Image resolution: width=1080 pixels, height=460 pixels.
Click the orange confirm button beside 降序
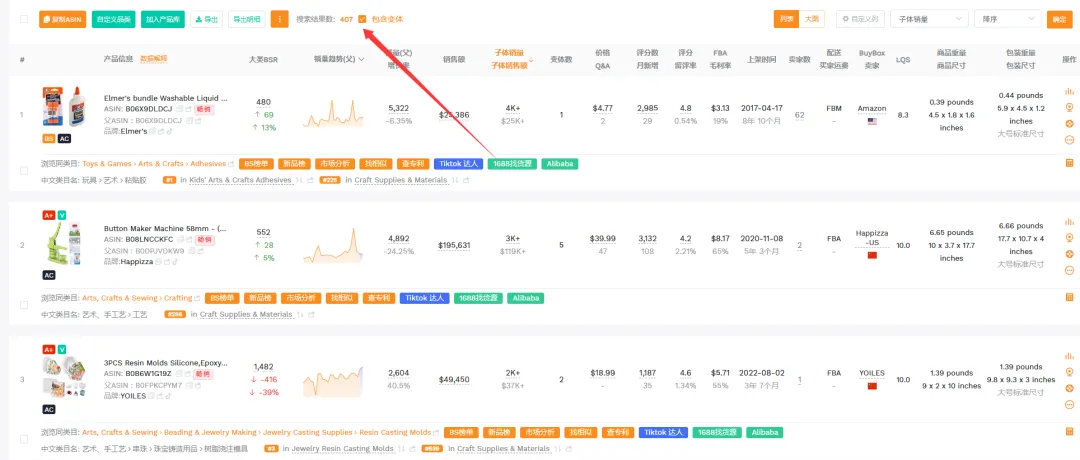(x=1060, y=19)
